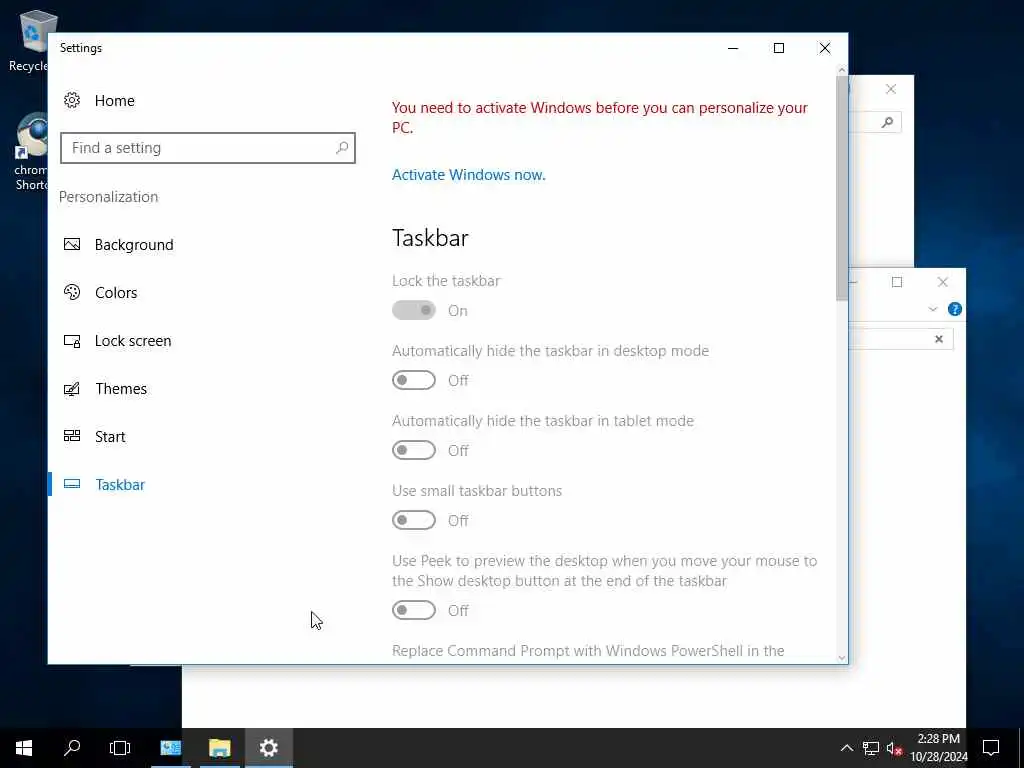Click the Taskbar sidebar icon
1024x768 pixels.
(x=72, y=484)
